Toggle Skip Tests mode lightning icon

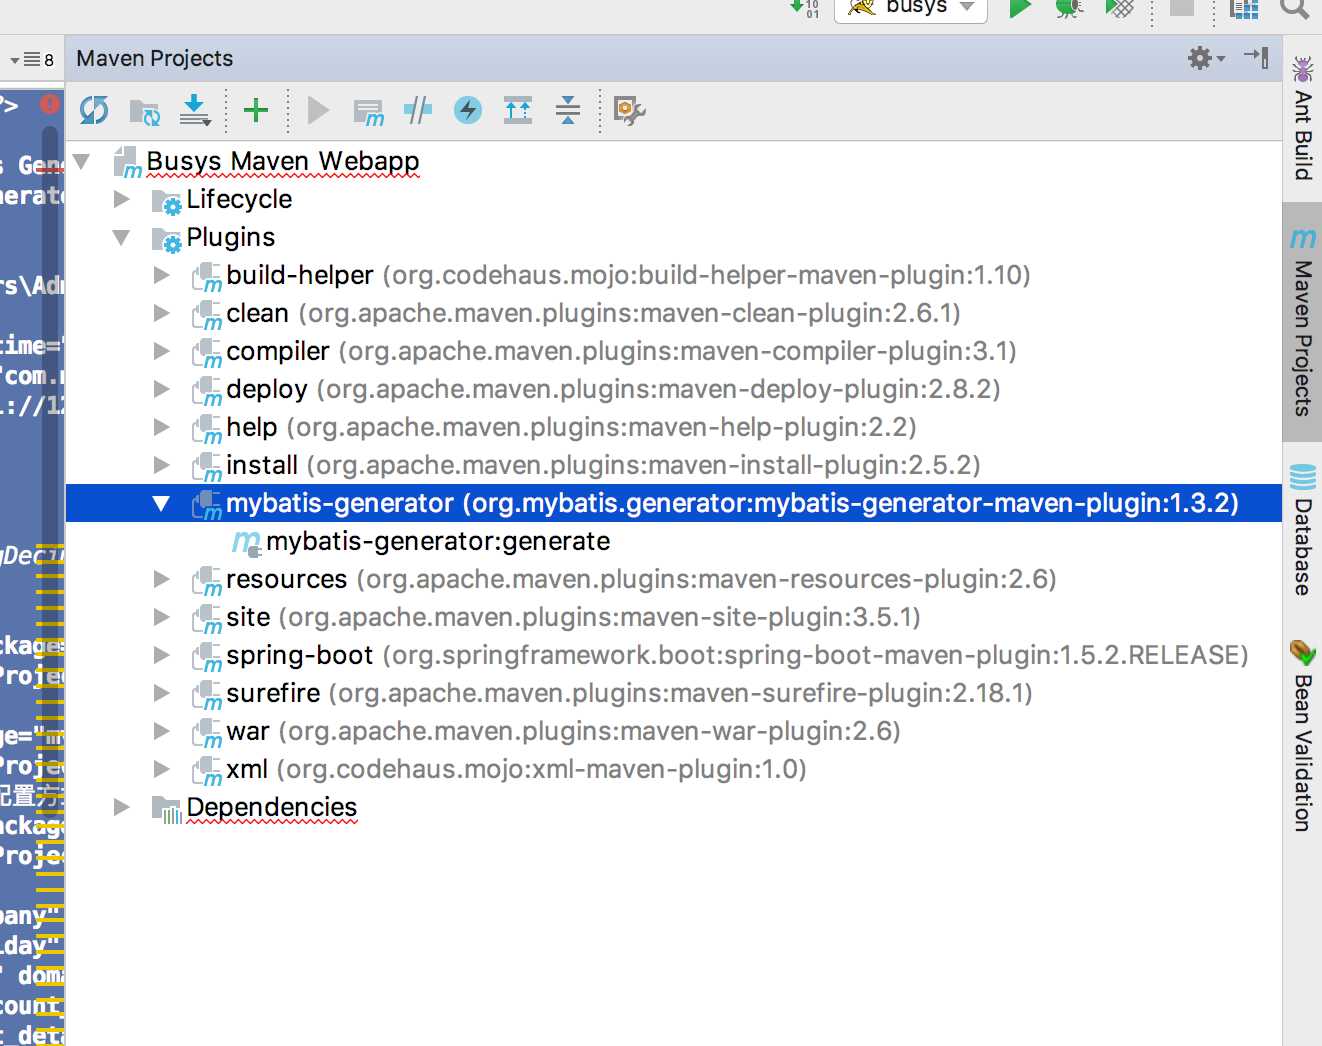[x=468, y=110]
